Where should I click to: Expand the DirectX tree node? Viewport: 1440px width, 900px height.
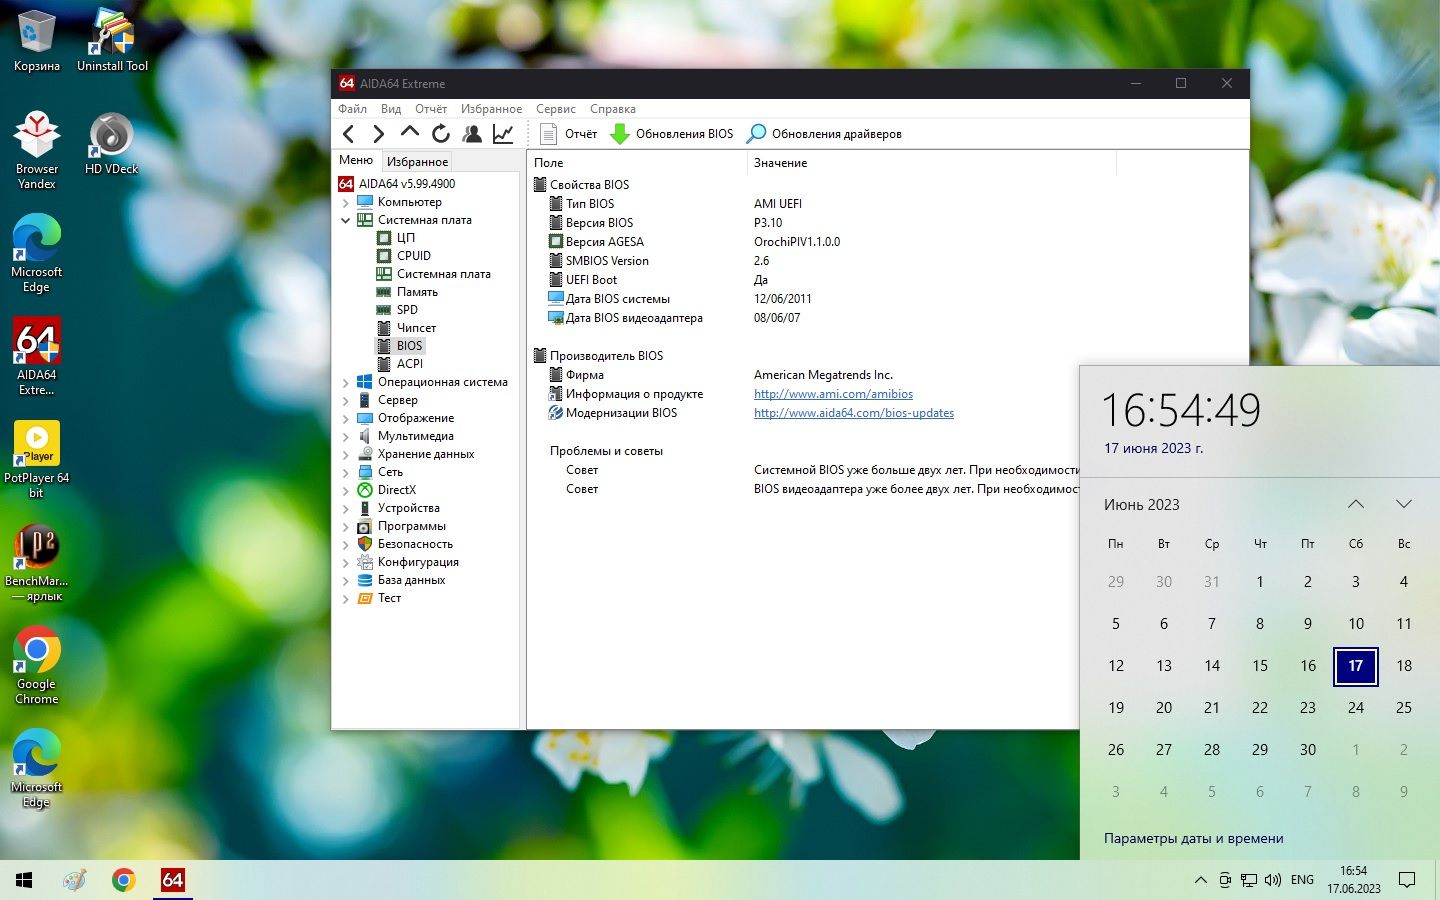(346, 490)
